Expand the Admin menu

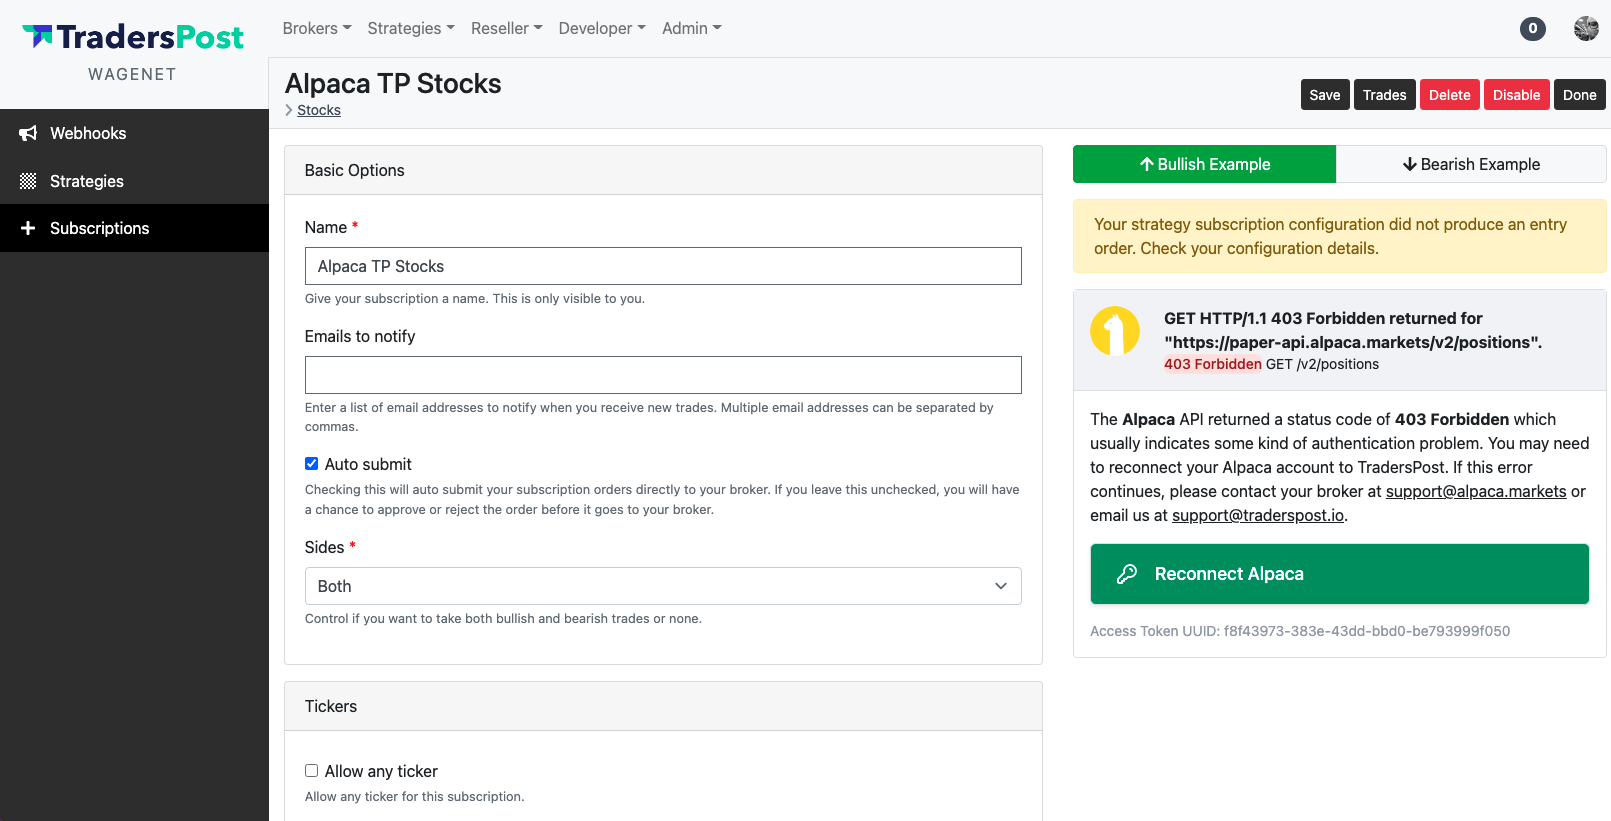point(692,28)
